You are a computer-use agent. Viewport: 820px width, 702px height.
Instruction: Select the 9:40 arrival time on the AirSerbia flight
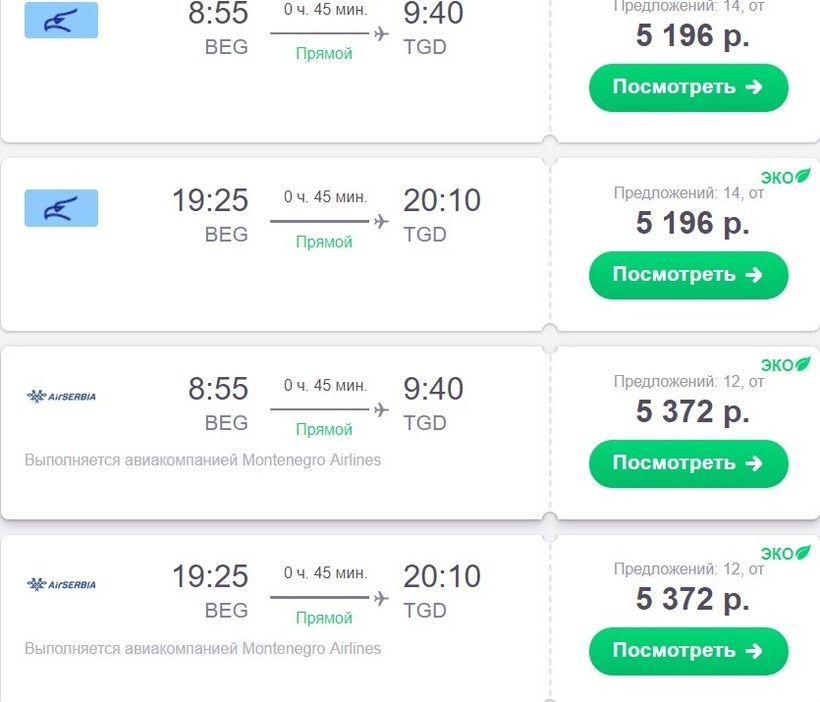pos(433,389)
